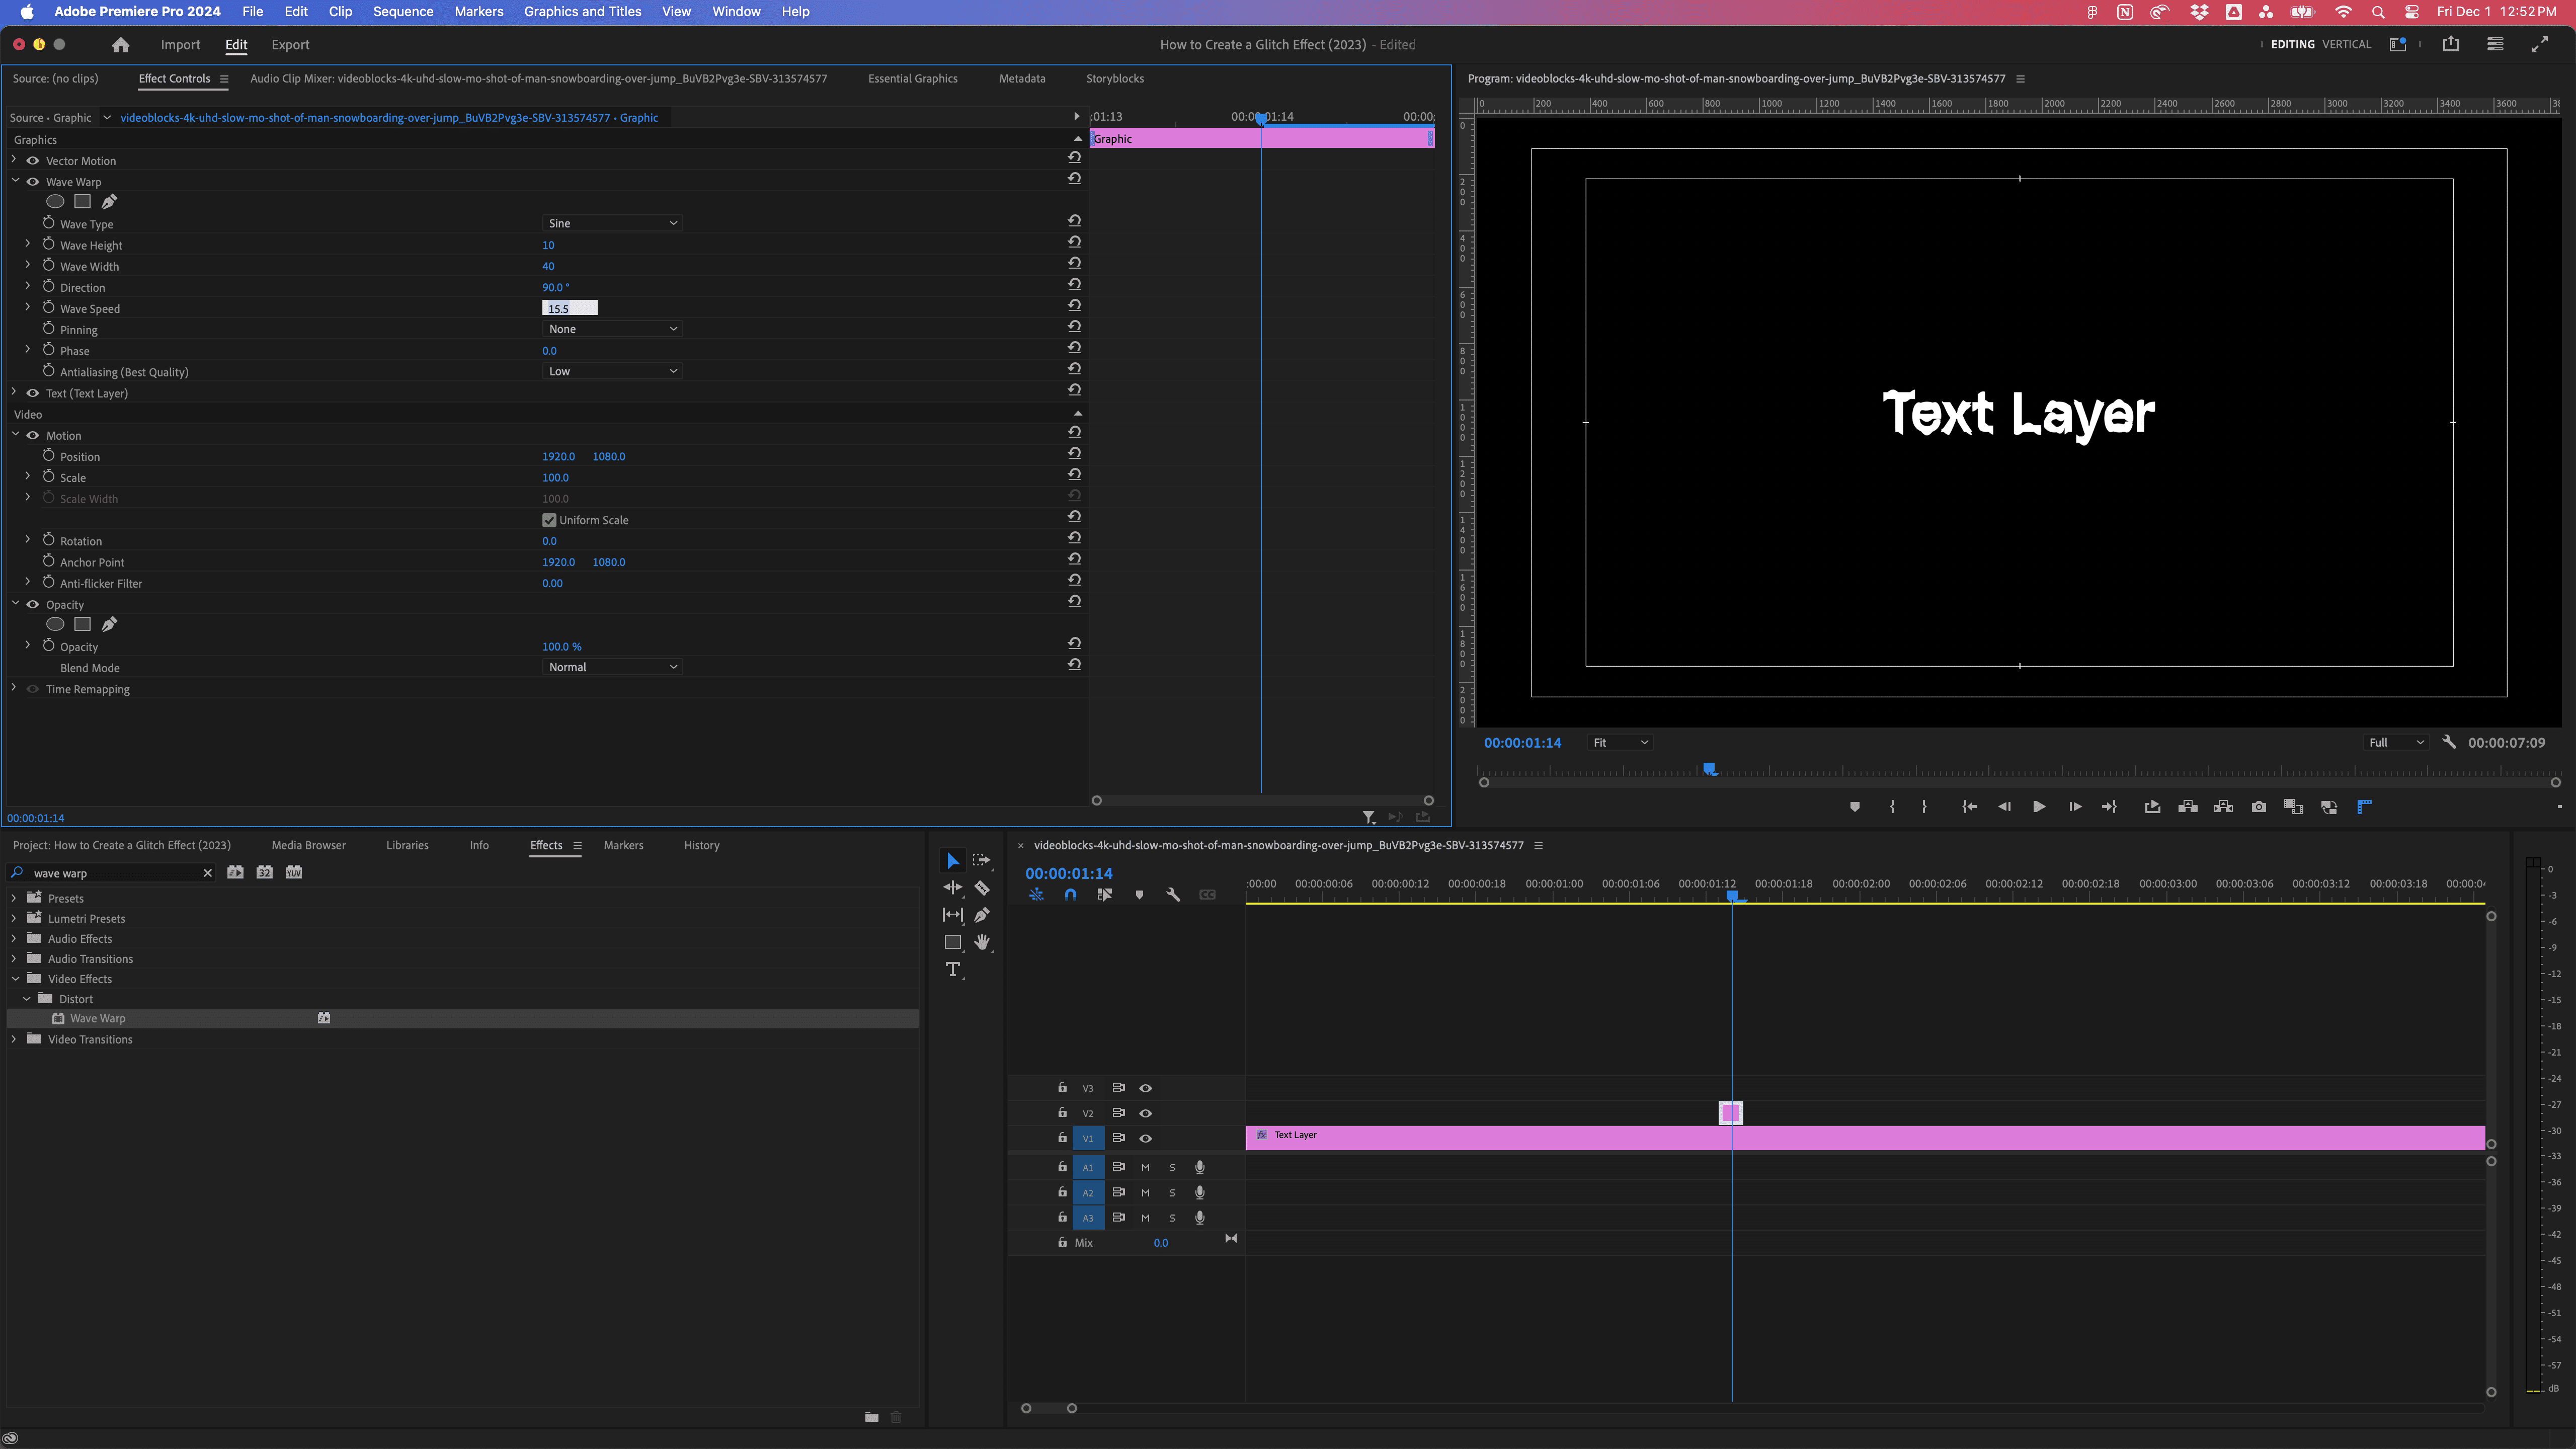Hide track V2 using its eye icon

point(1146,1113)
